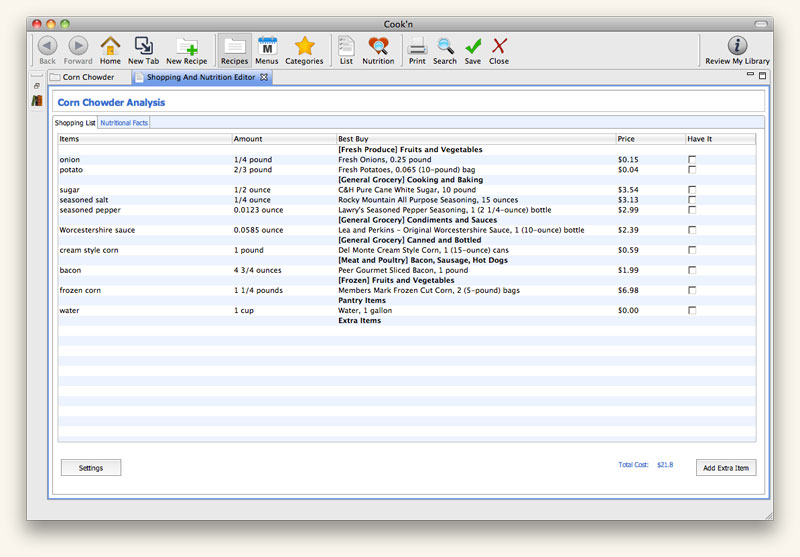Click the Best Buy column header
The image size is (800, 557).
pyautogui.click(x=476, y=139)
